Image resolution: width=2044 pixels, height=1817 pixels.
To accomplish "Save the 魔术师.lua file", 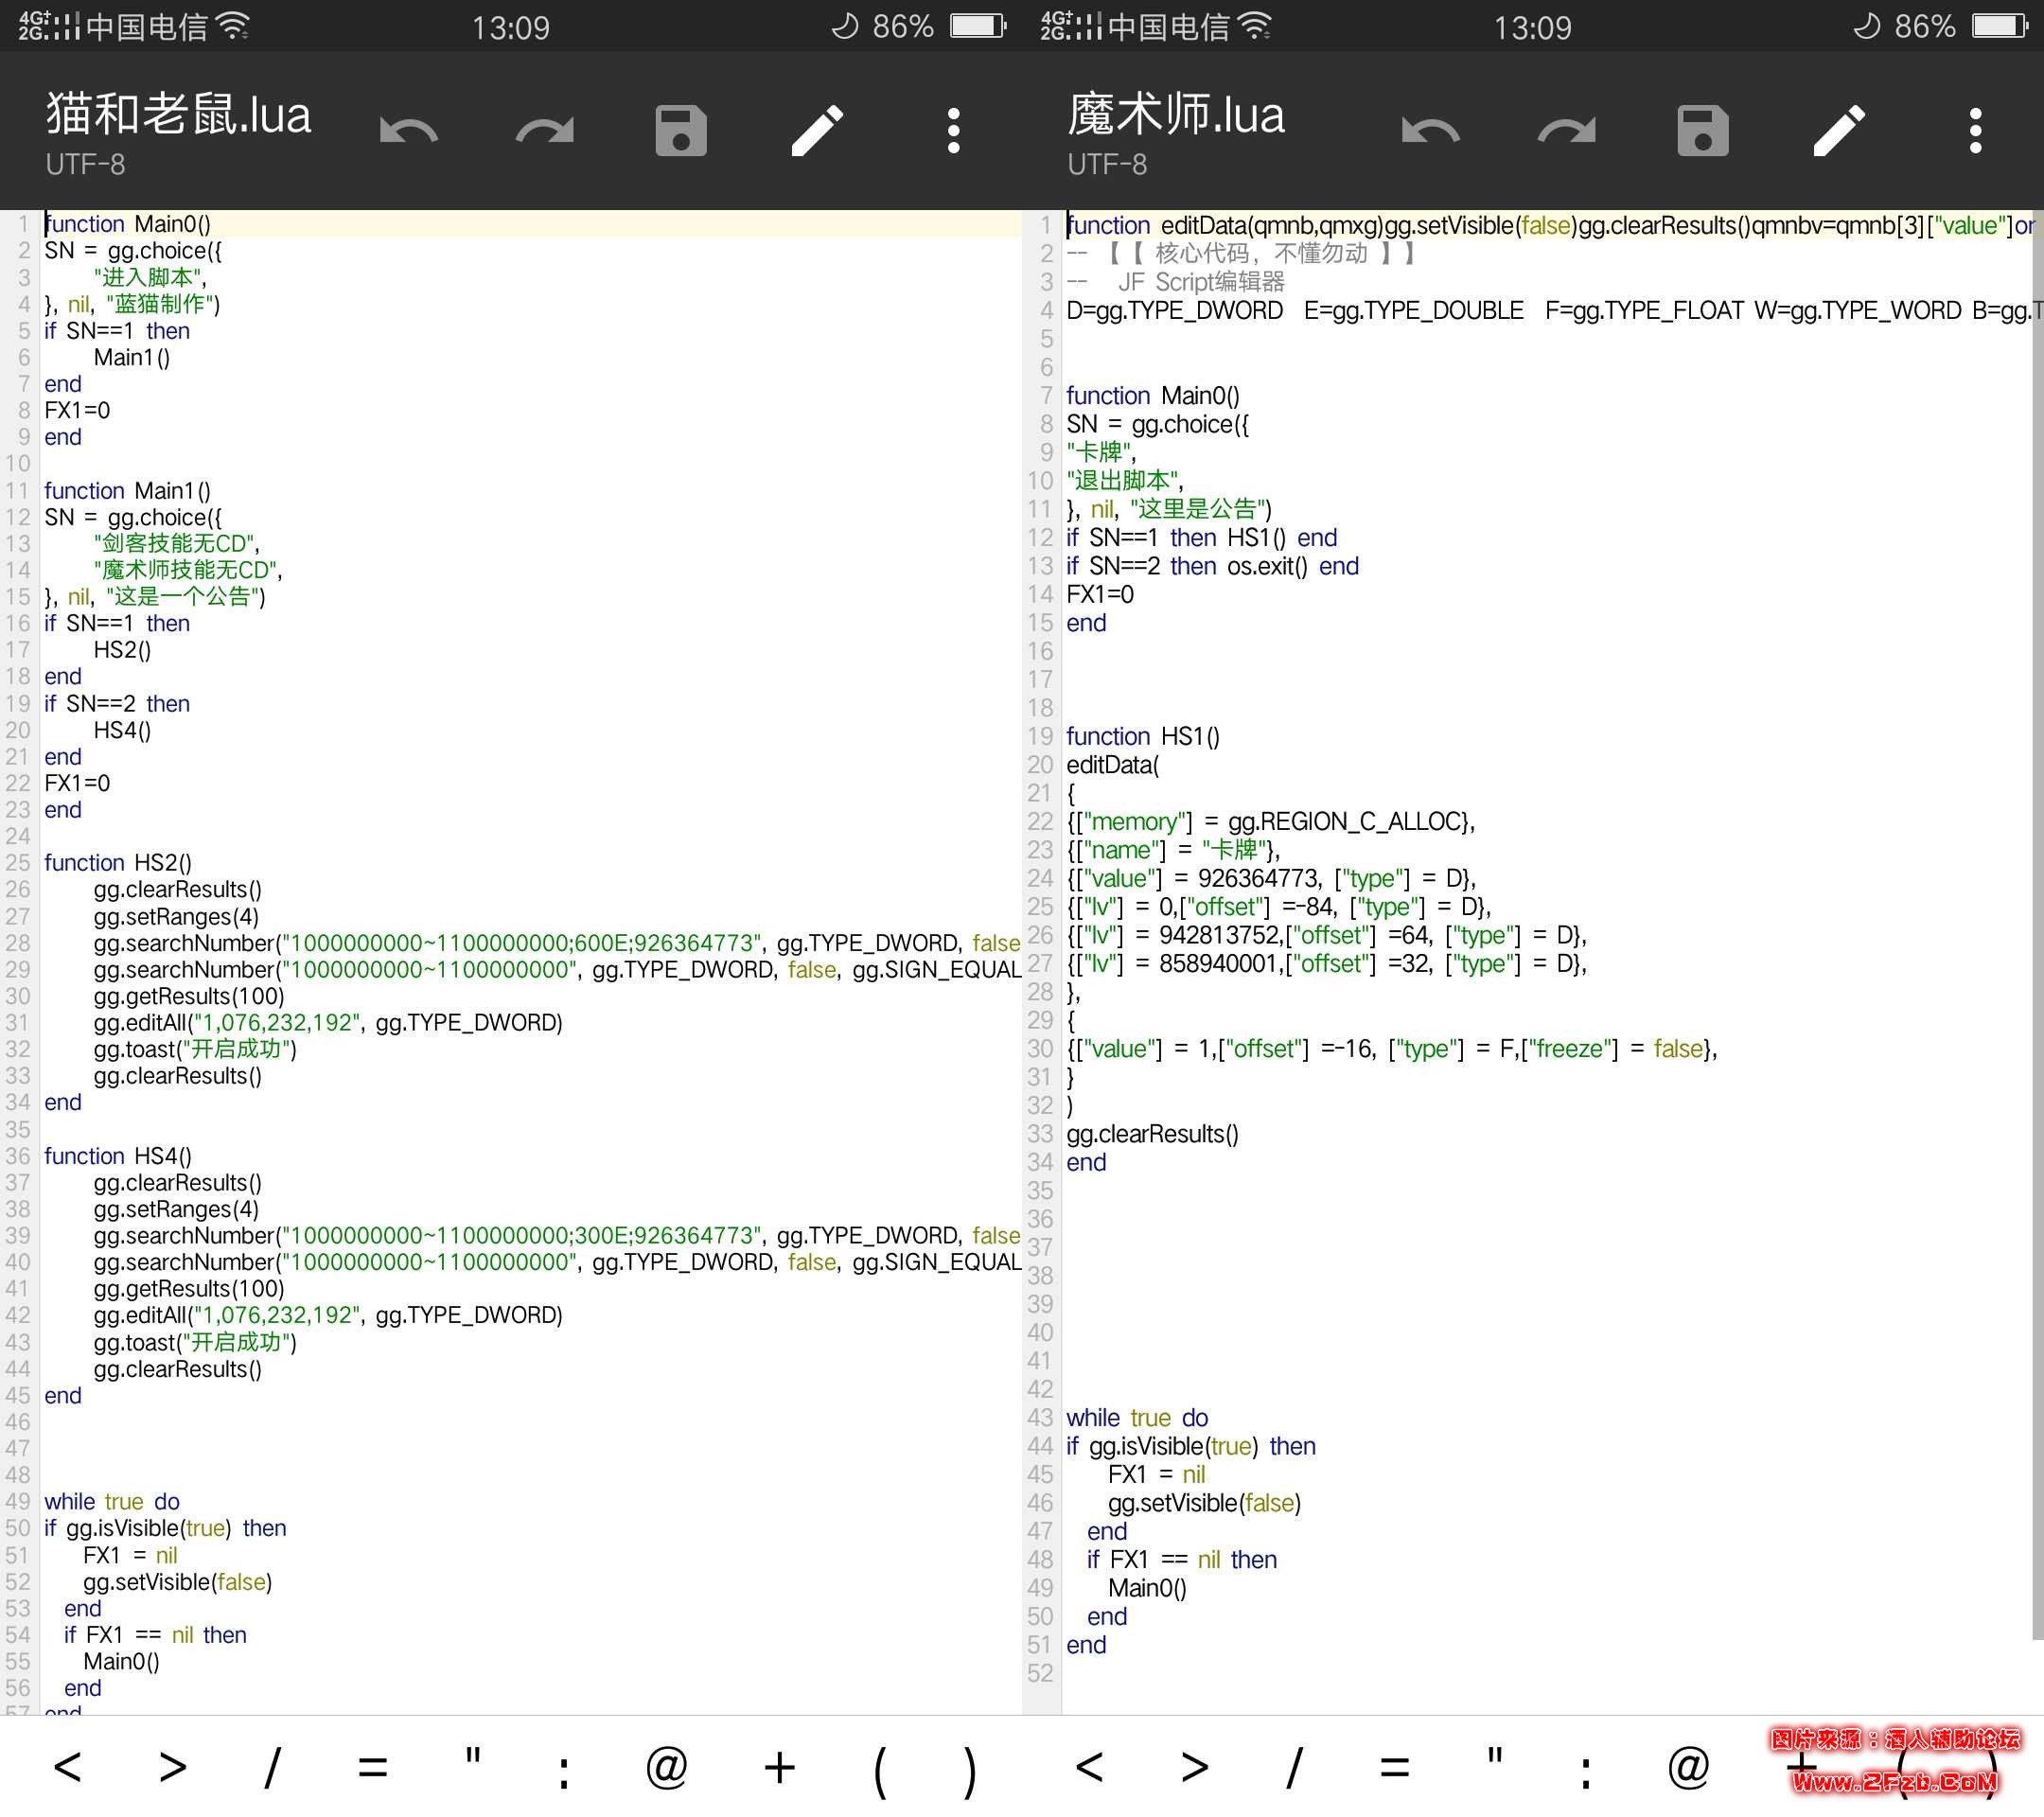I will [1703, 131].
